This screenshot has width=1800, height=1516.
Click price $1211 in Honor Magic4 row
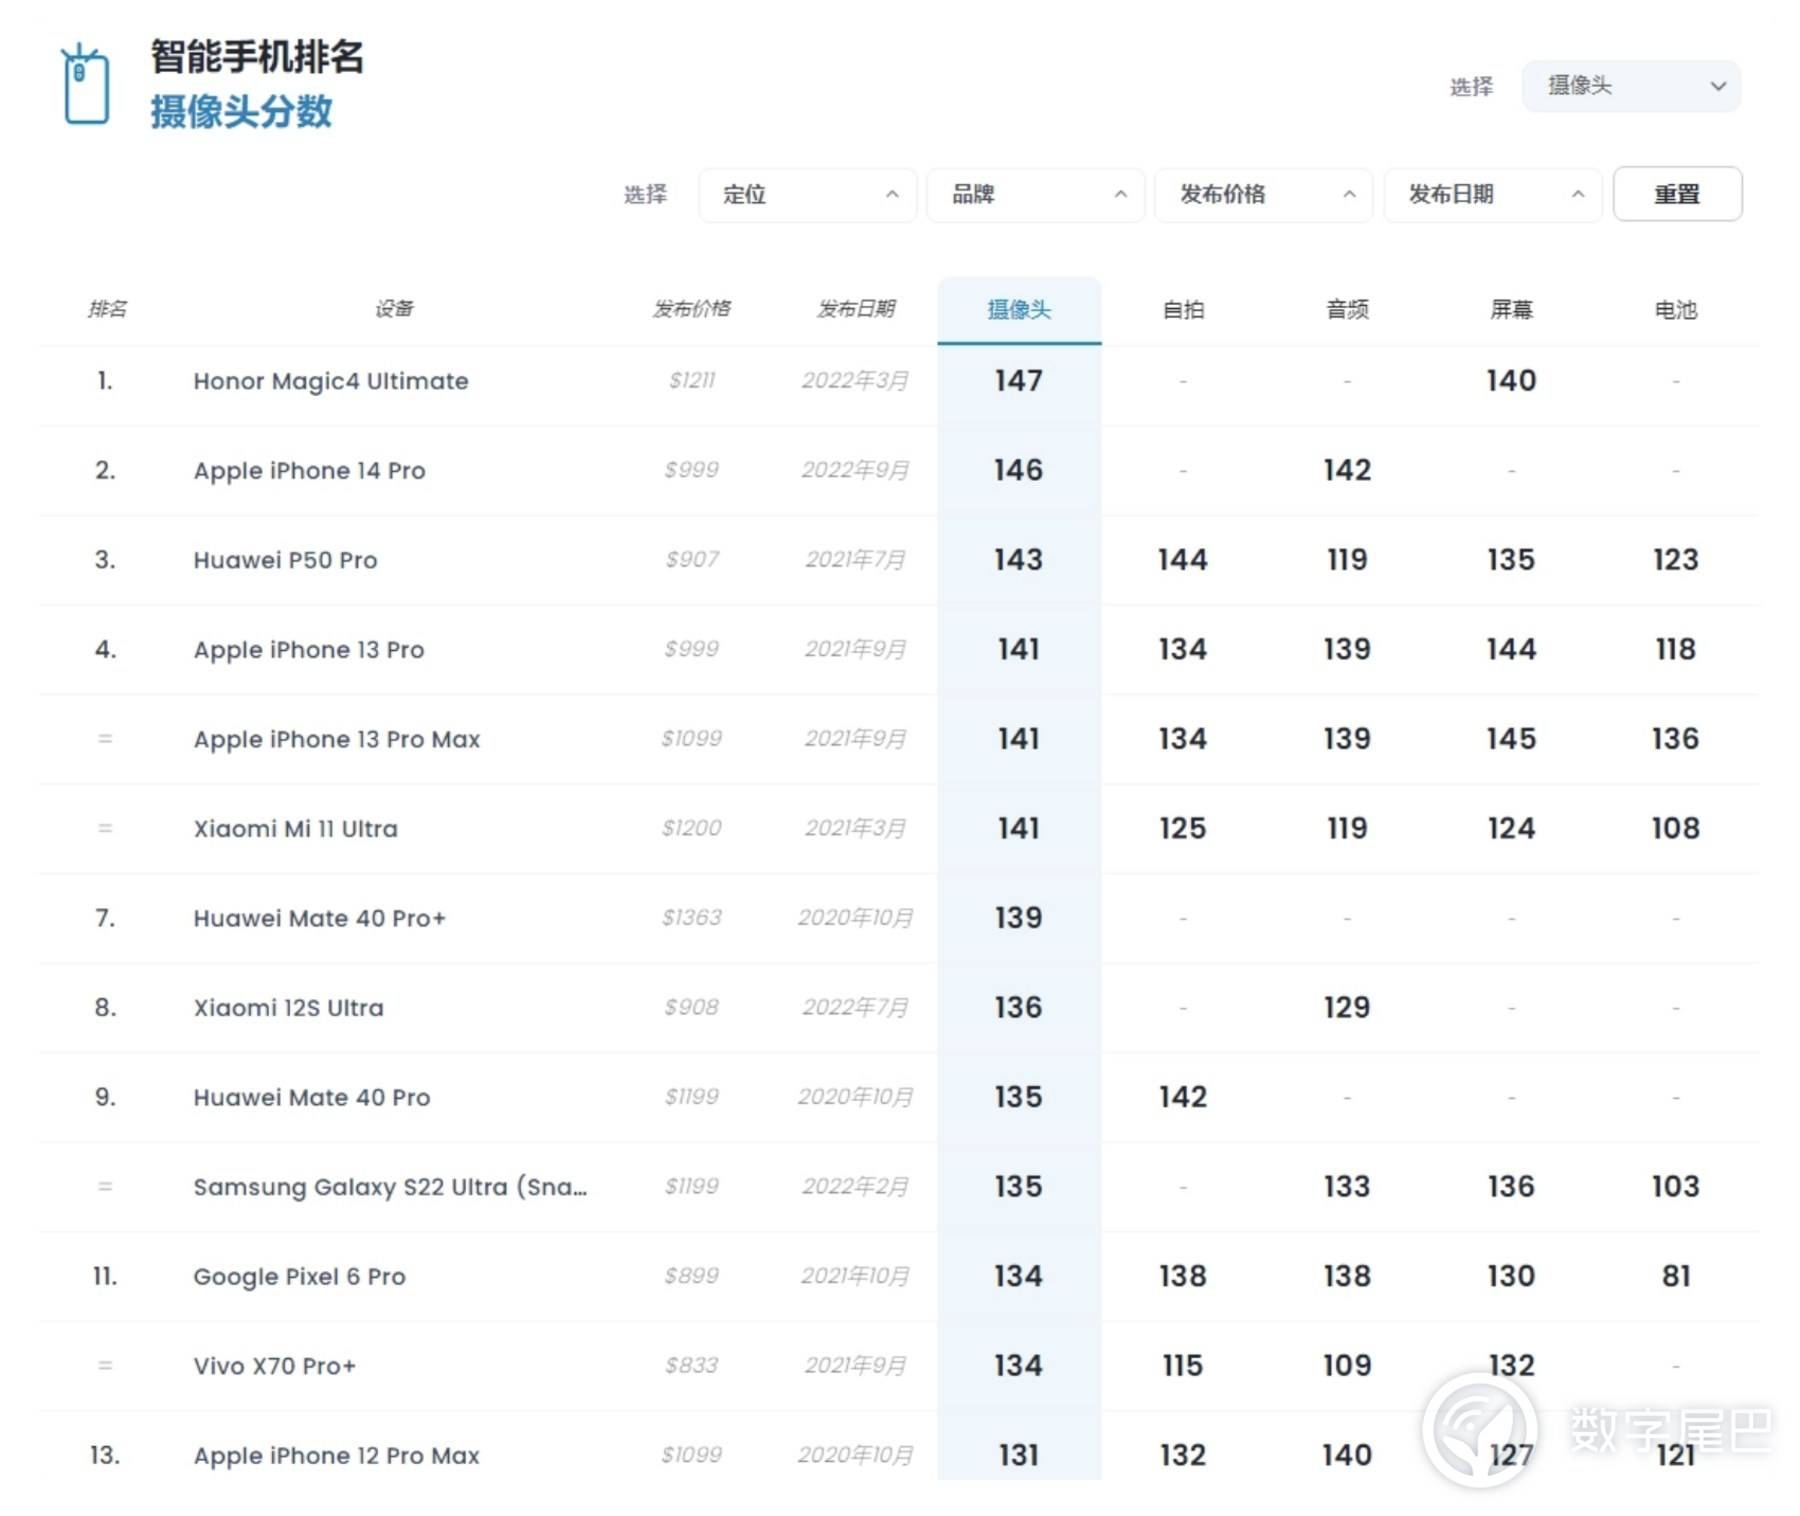[692, 380]
